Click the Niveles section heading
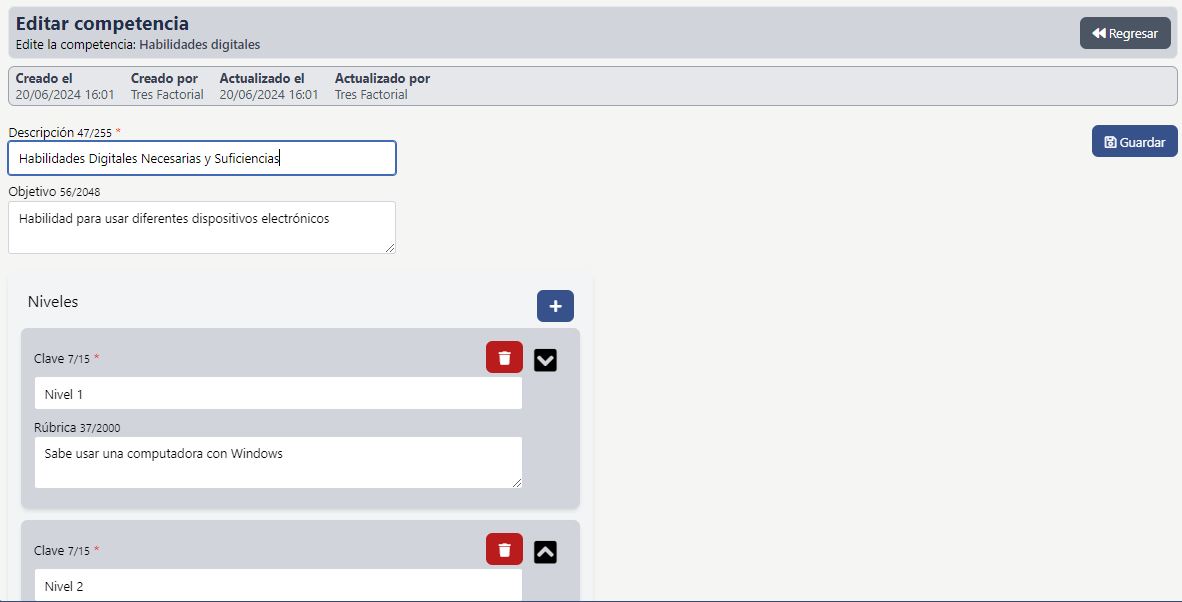The height and width of the screenshot is (602, 1182). pos(53,301)
